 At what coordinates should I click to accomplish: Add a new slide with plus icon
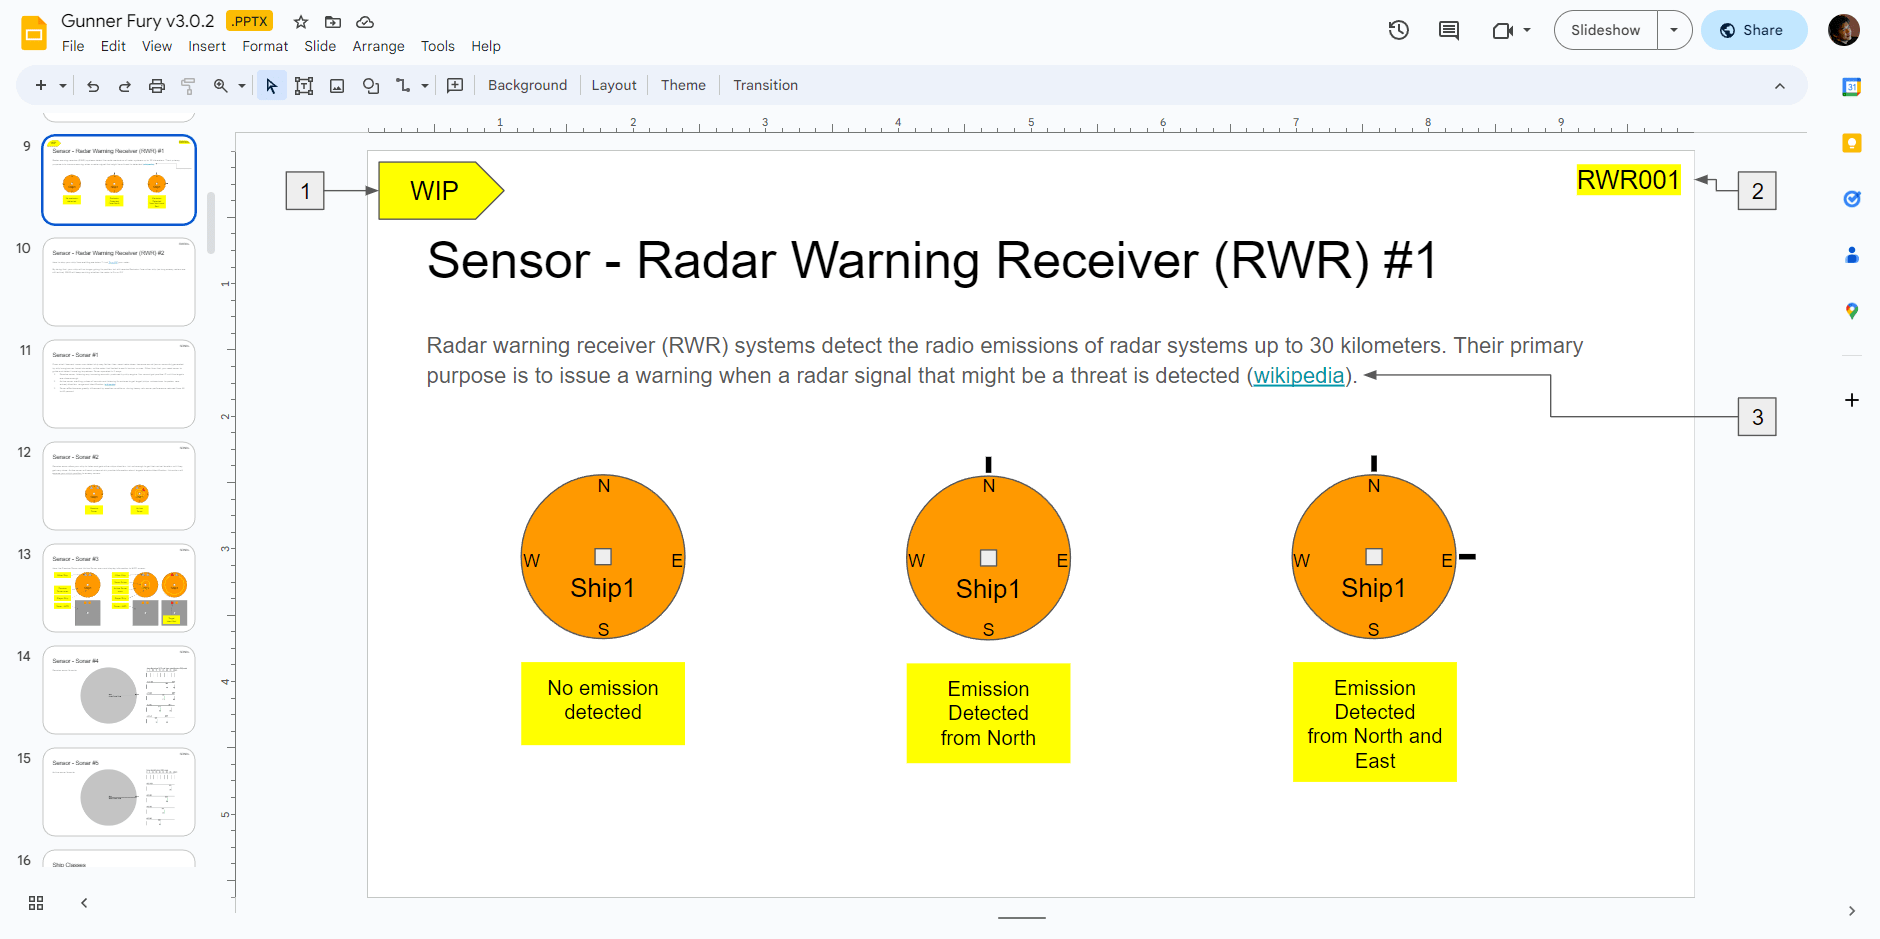[41, 86]
